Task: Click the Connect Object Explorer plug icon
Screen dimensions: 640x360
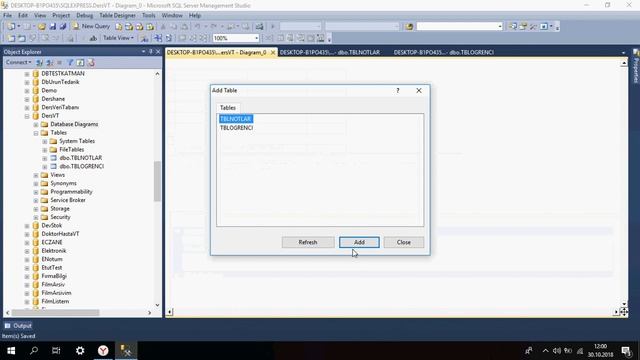Action: [40, 62]
